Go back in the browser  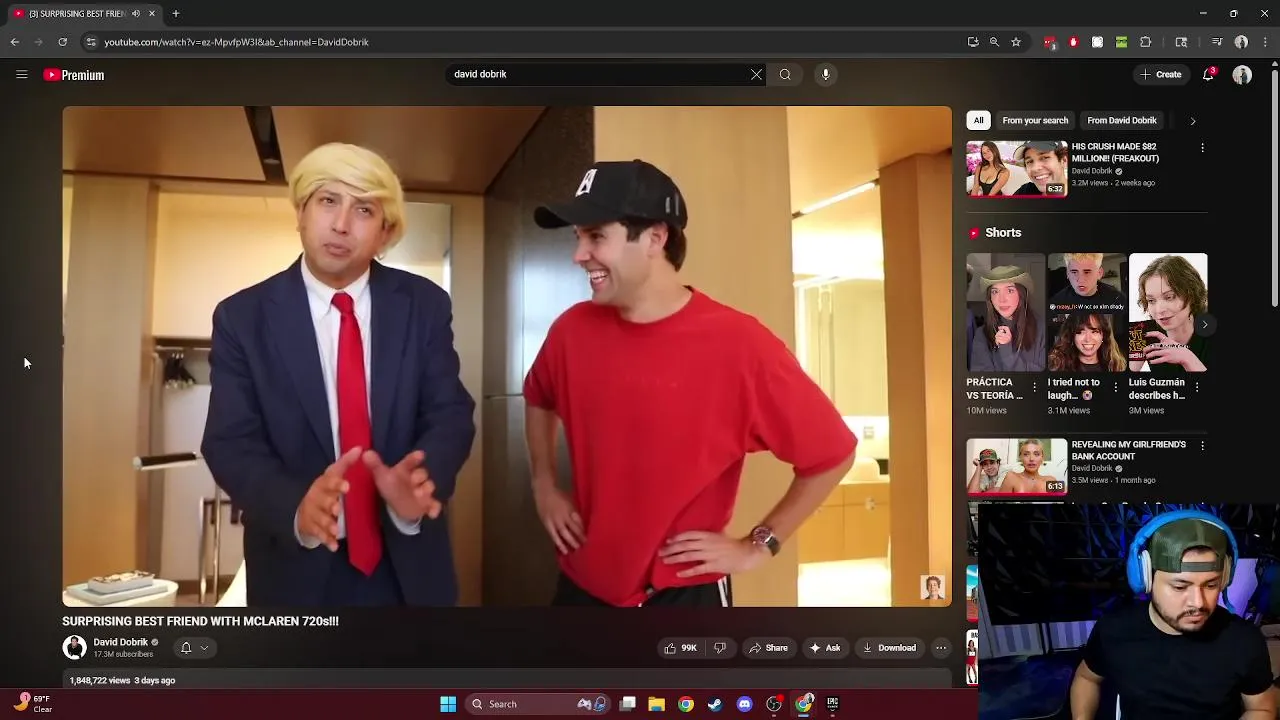click(15, 42)
